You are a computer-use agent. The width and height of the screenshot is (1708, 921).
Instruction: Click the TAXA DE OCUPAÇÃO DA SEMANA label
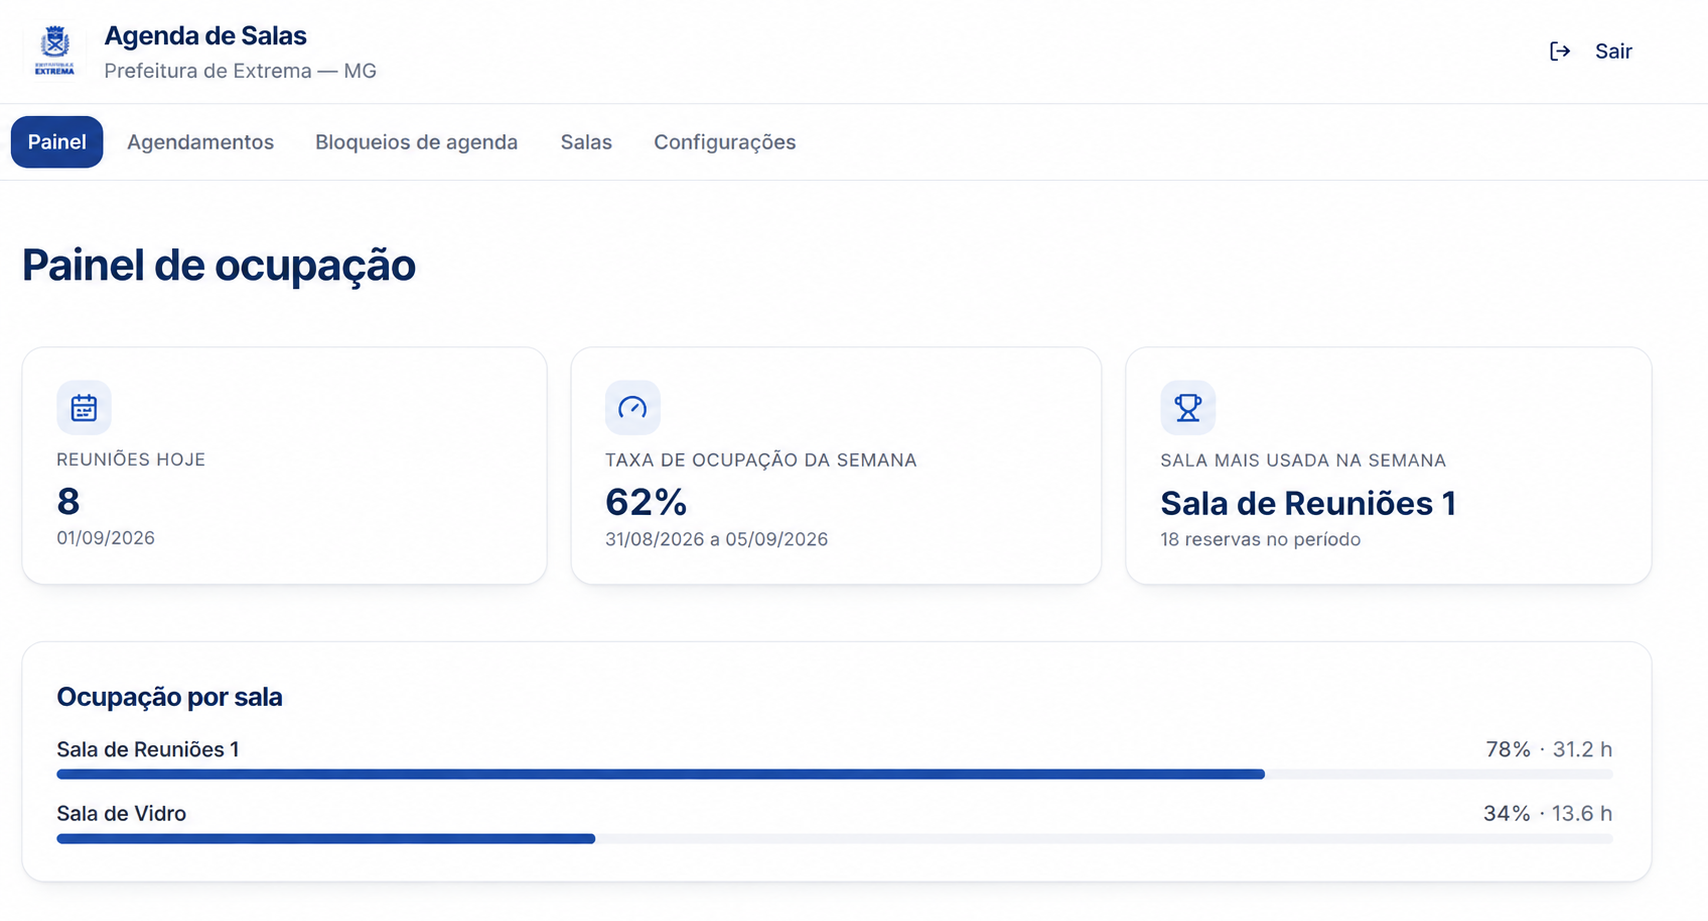coord(761,460)
